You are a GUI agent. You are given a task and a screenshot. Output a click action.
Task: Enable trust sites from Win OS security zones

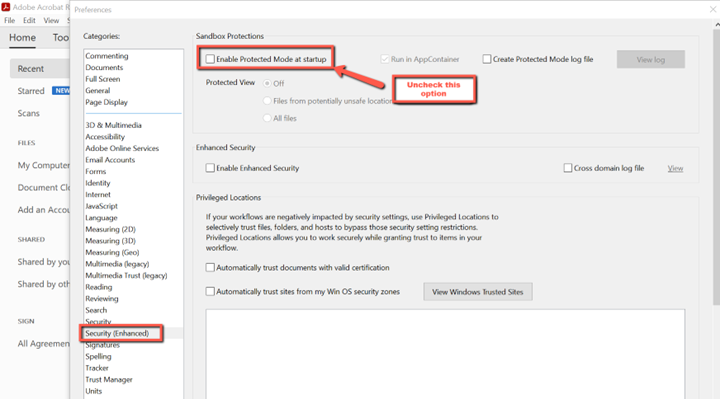click(x=210, y=292)
